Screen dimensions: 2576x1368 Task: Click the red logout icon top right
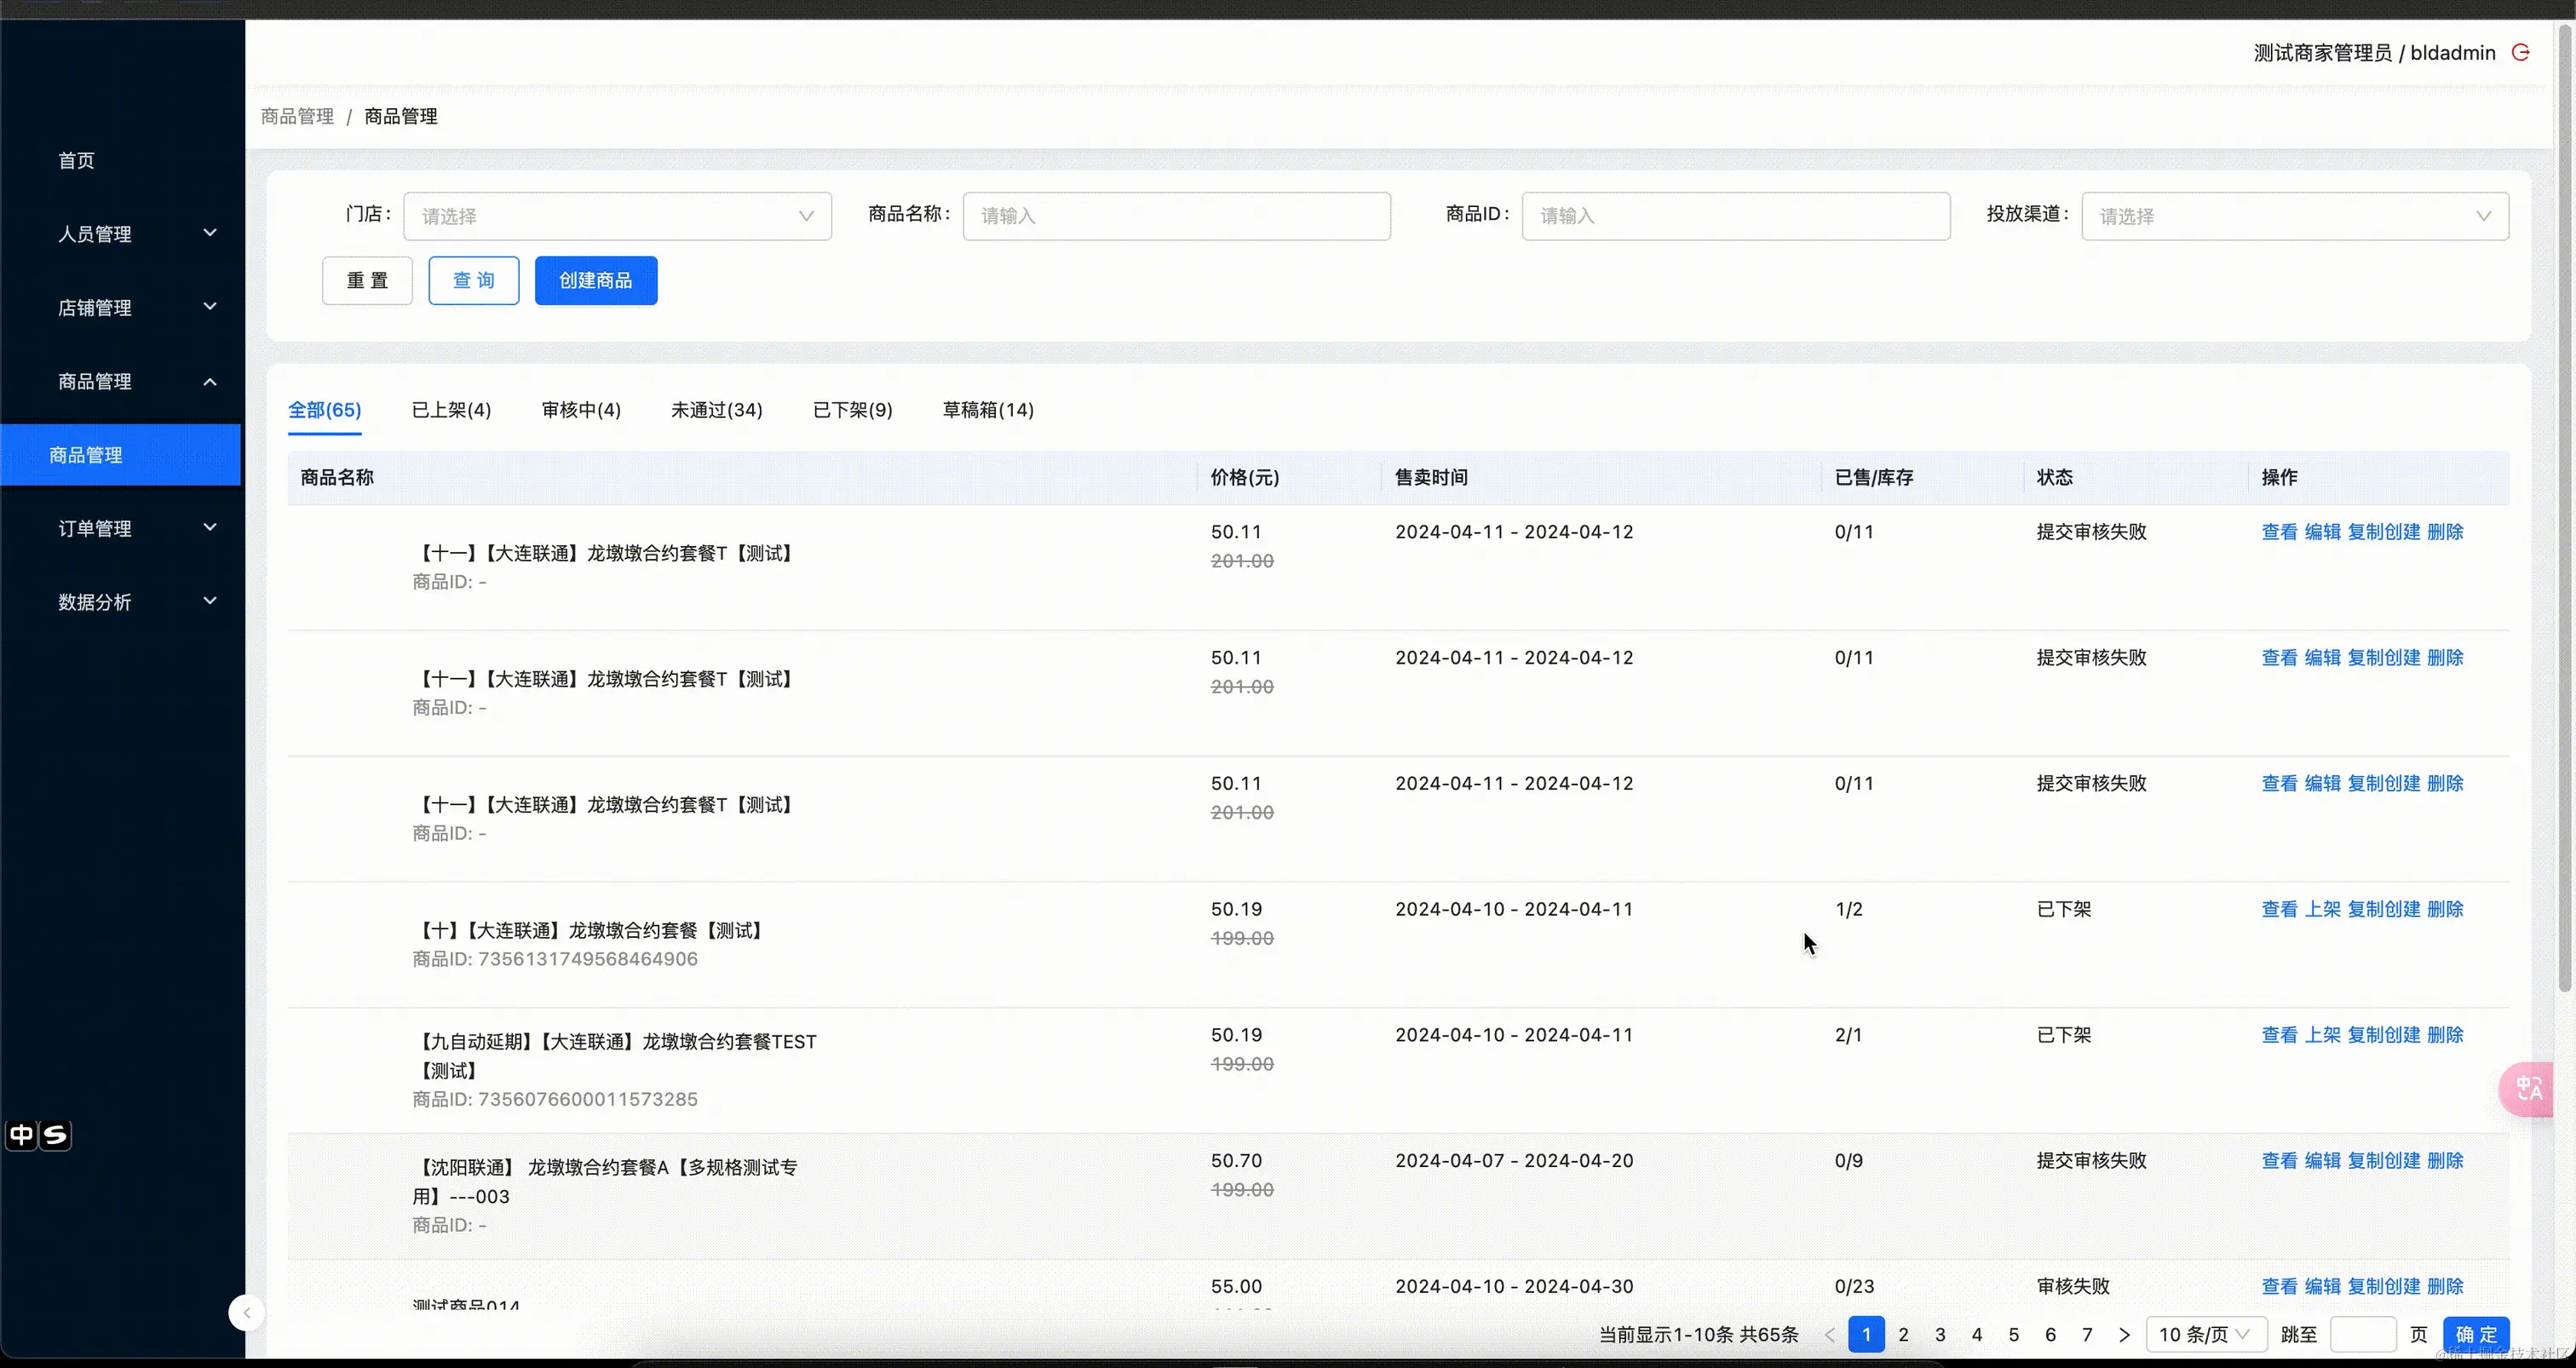2521,53
